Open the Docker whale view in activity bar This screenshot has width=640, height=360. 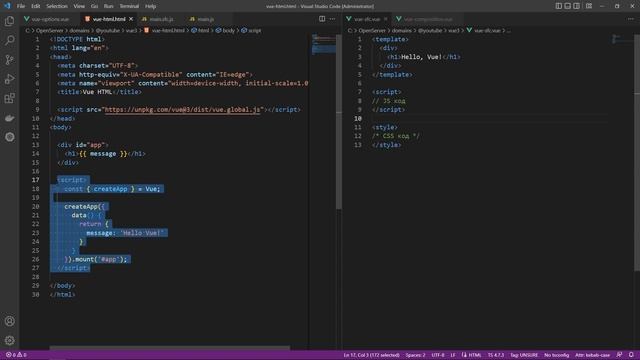point(9,118)
